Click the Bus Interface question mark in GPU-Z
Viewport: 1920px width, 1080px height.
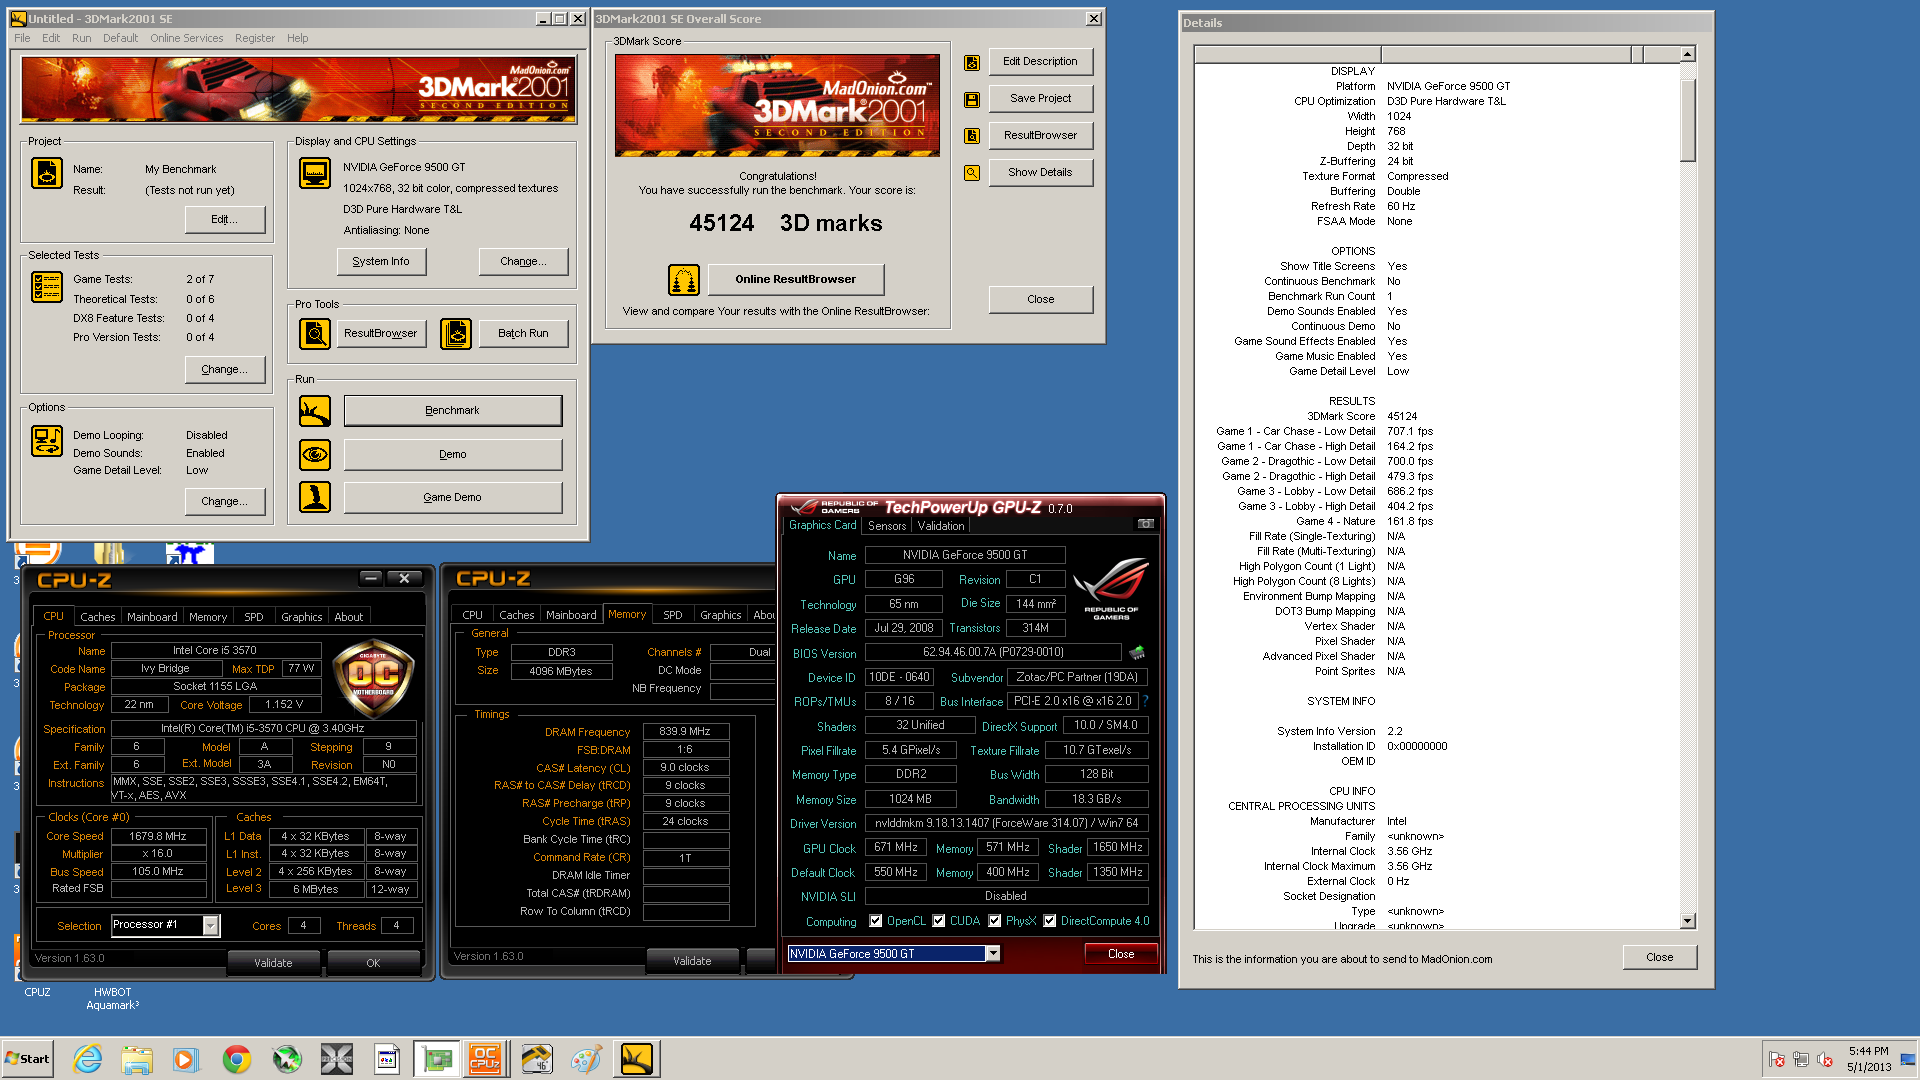coord(1145,701)
